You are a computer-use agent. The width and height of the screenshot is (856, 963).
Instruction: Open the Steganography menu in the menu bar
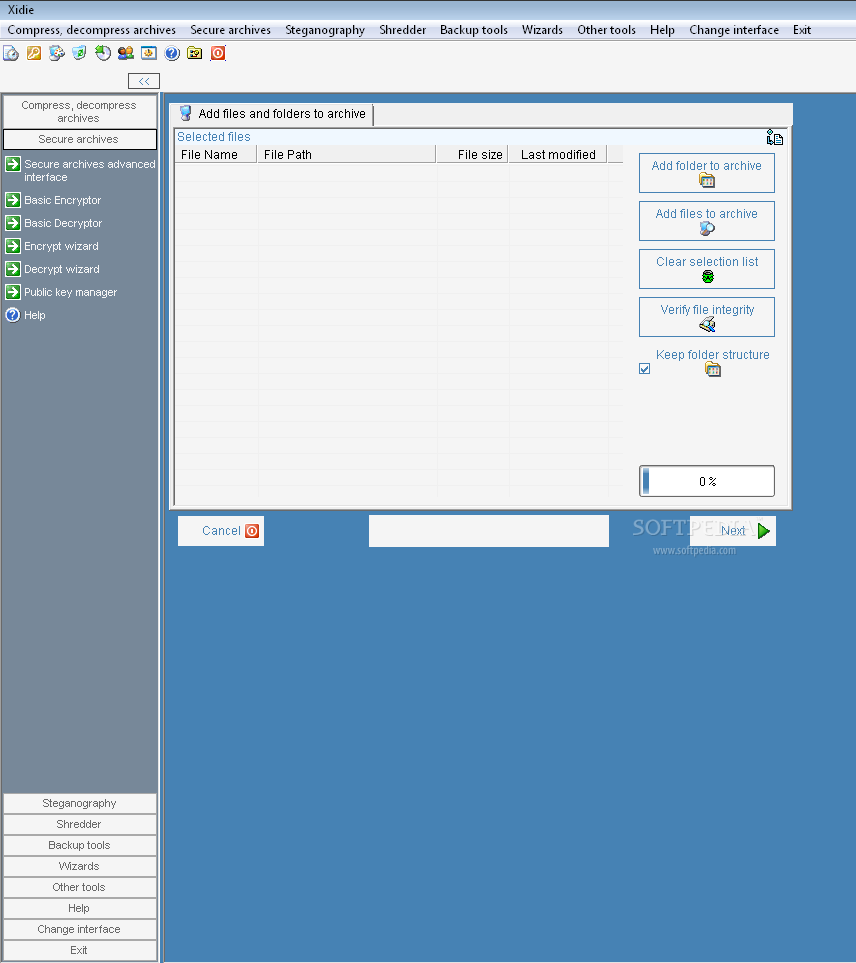coord(325,30)
